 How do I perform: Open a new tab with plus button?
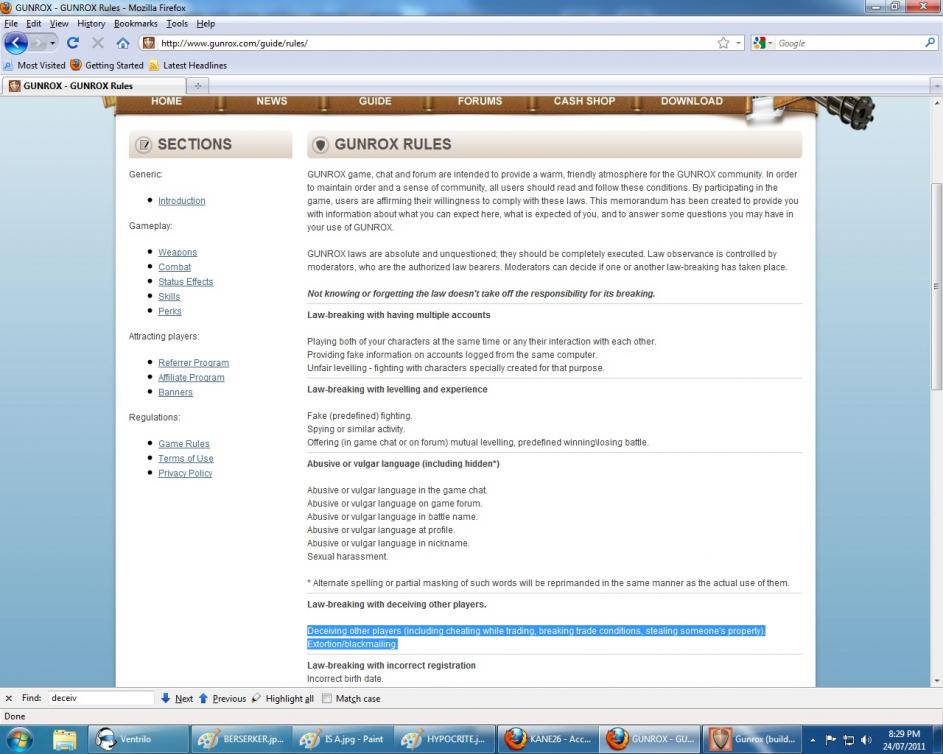click(197, 86)
